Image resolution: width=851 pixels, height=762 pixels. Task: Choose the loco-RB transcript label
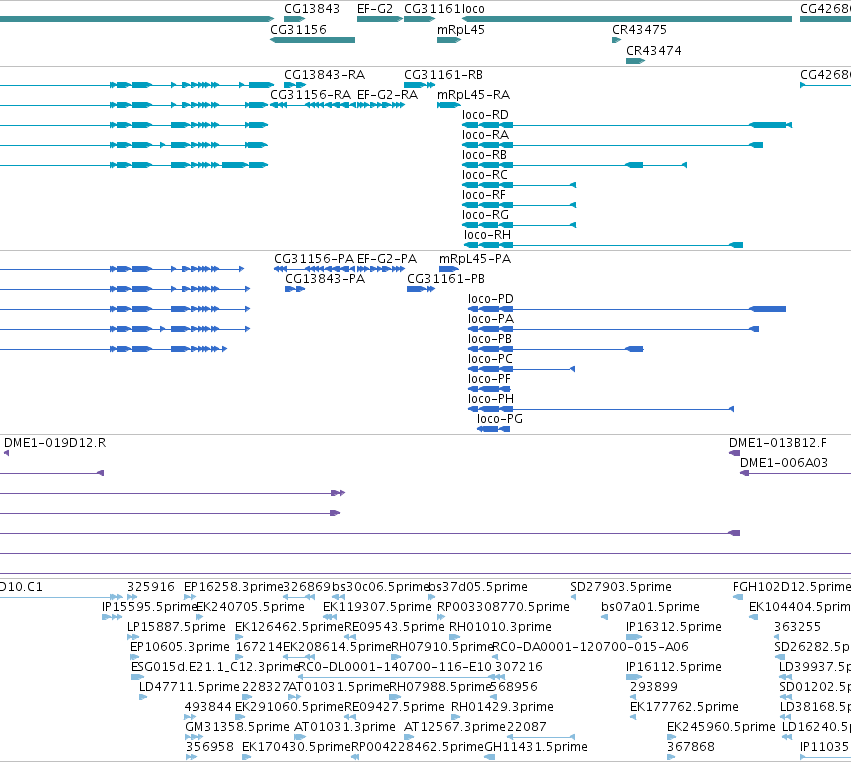[x=484, y=155]
